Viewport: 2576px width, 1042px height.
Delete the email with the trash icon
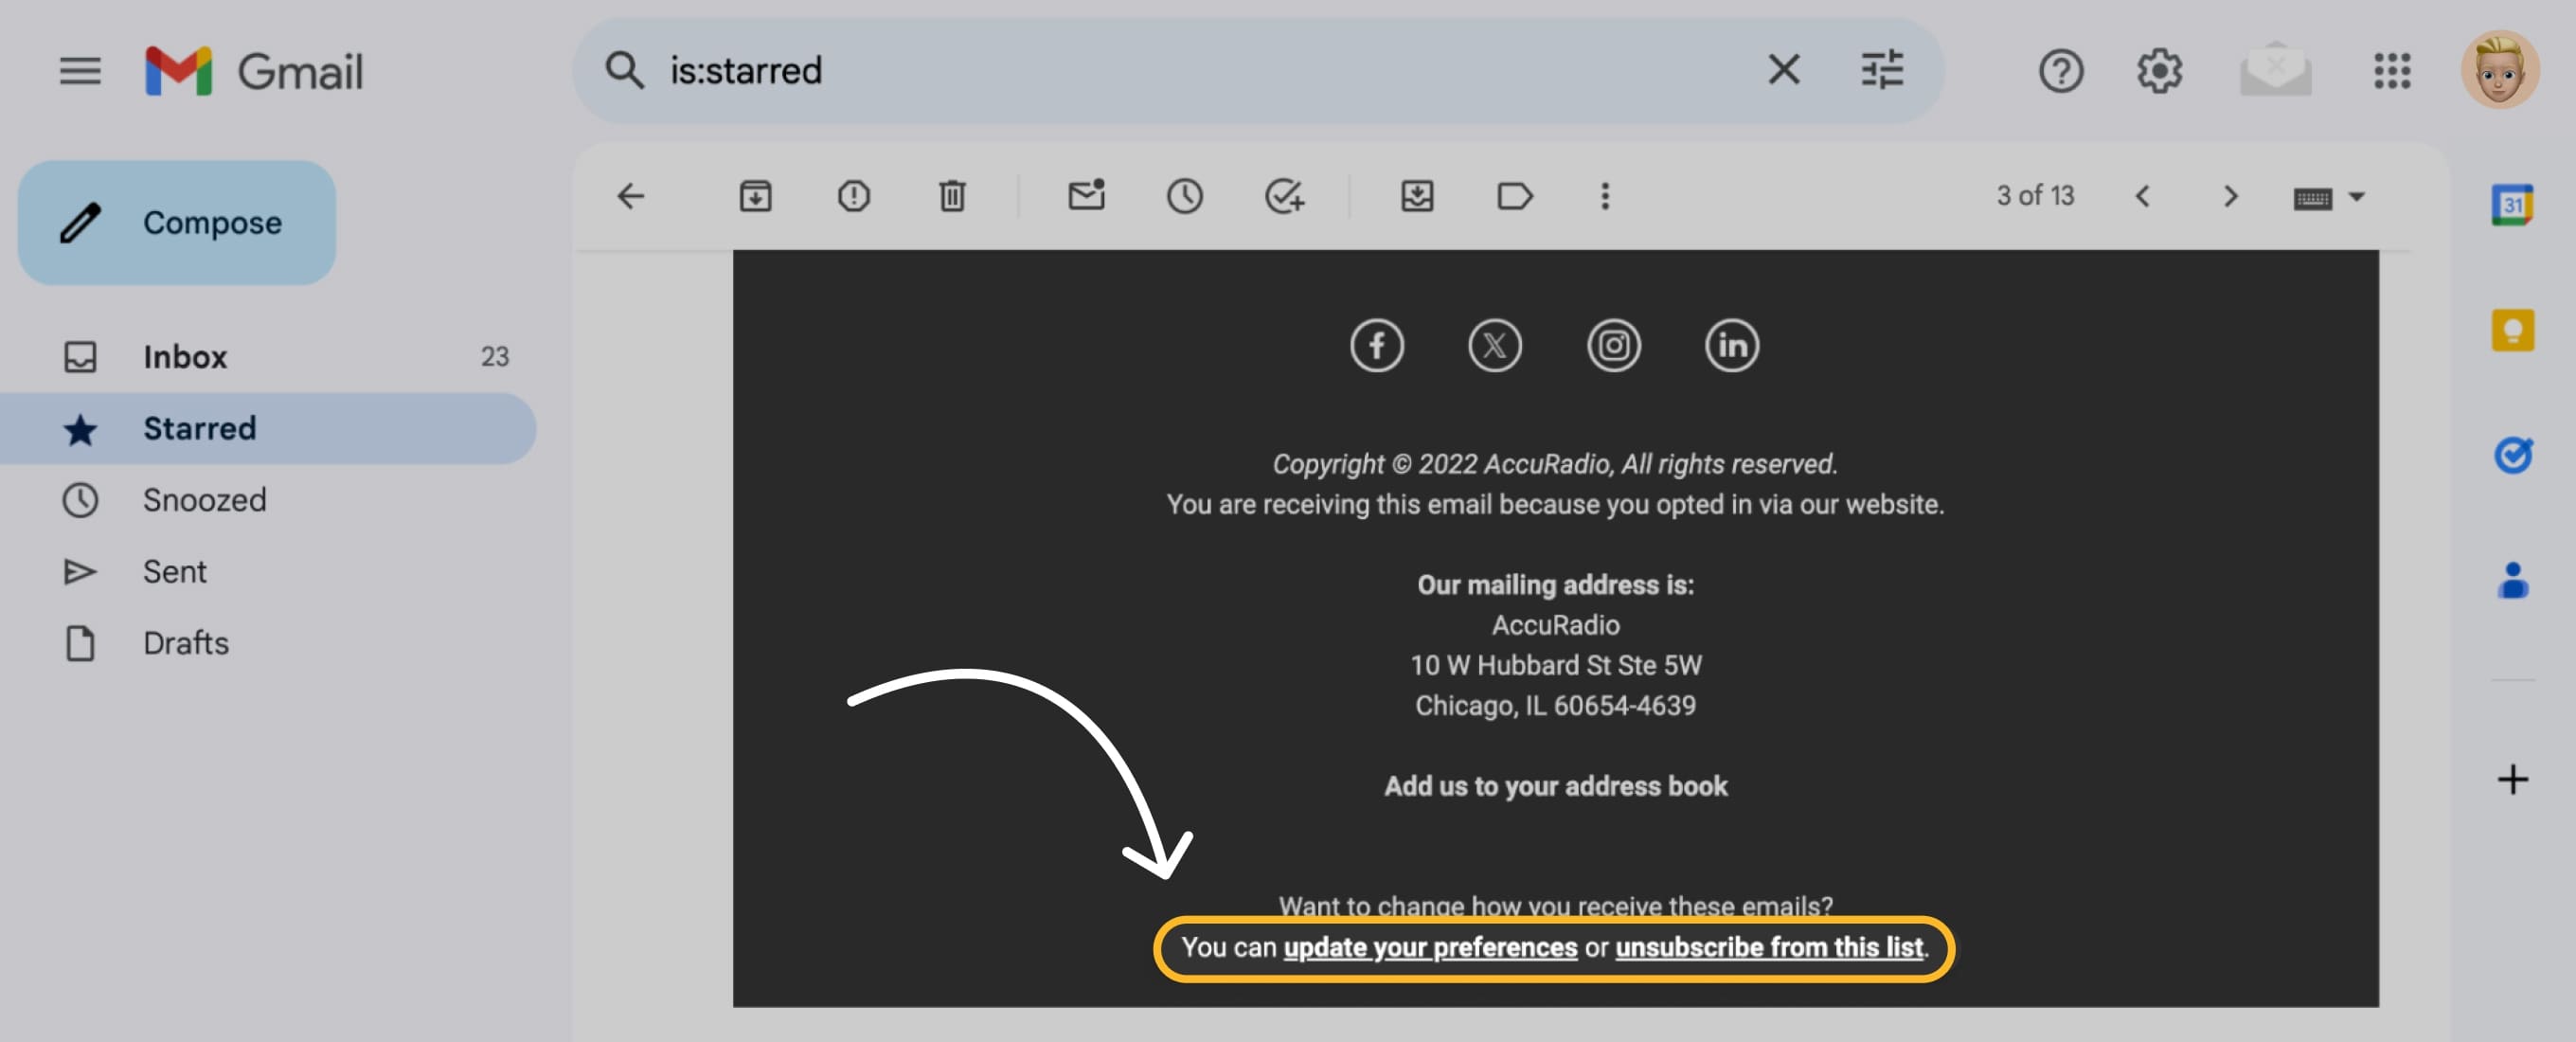click(952, 196)
